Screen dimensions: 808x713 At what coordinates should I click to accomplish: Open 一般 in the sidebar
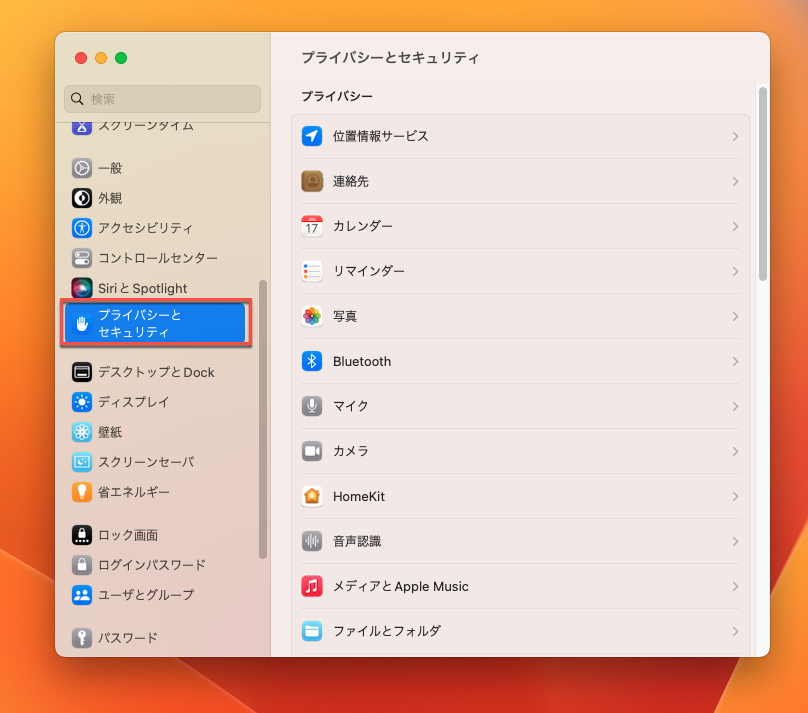[110, 168]
